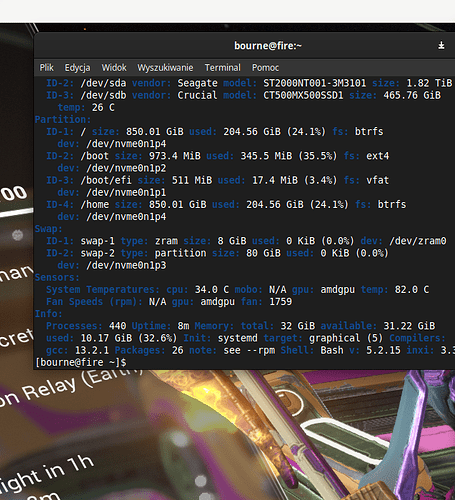Click the zram swap type
The height and width of the screenshot is (500, 455).
coord(166,241)
